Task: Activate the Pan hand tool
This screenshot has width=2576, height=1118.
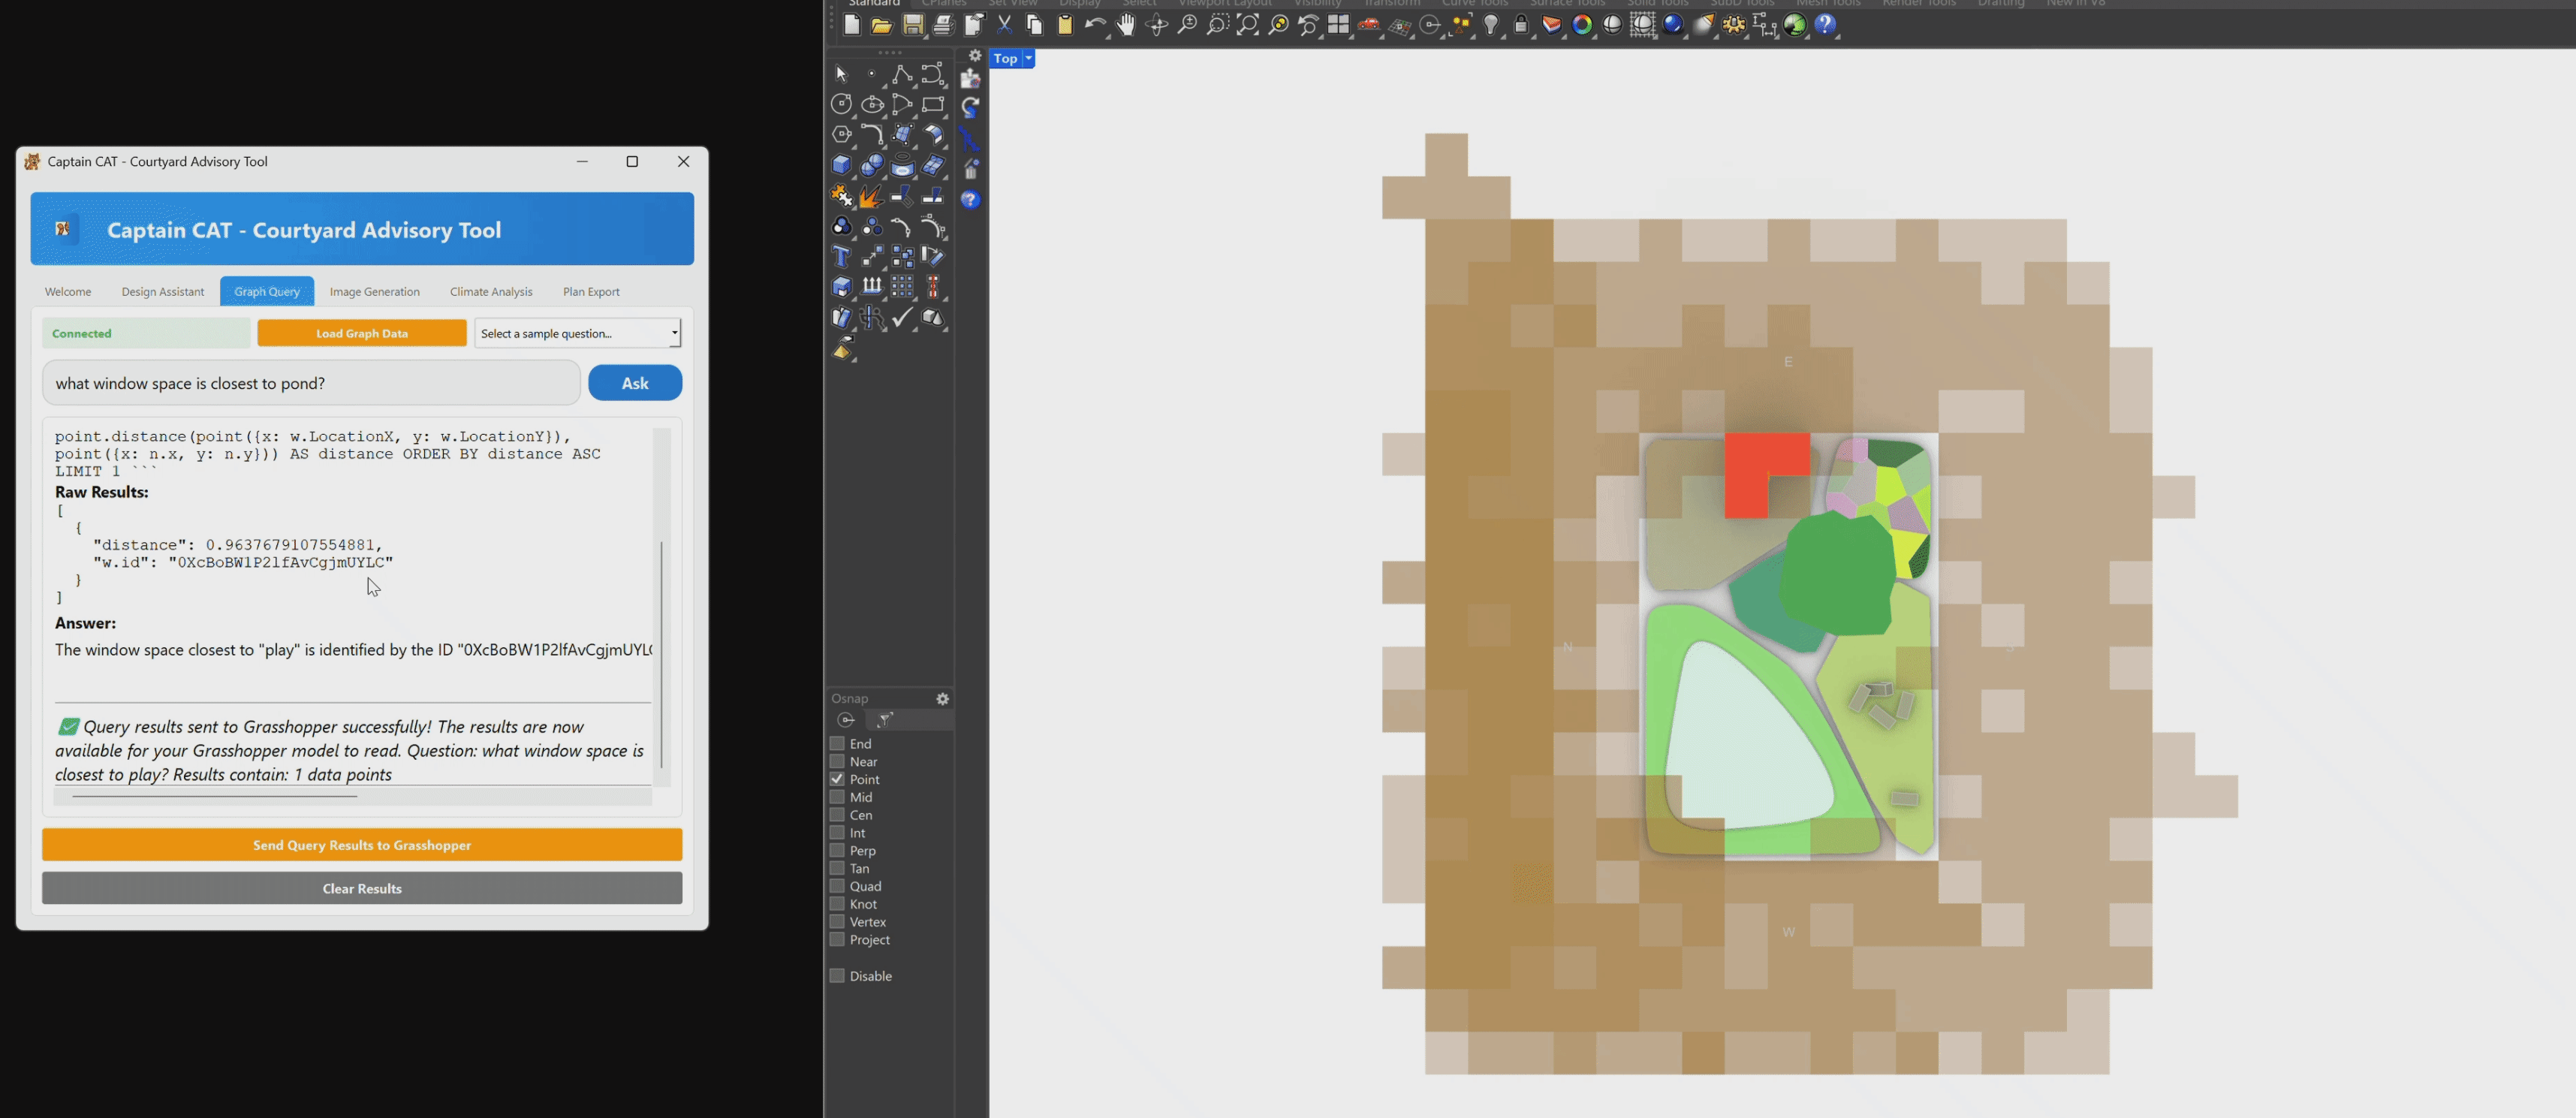Action: coord(1126,26)
